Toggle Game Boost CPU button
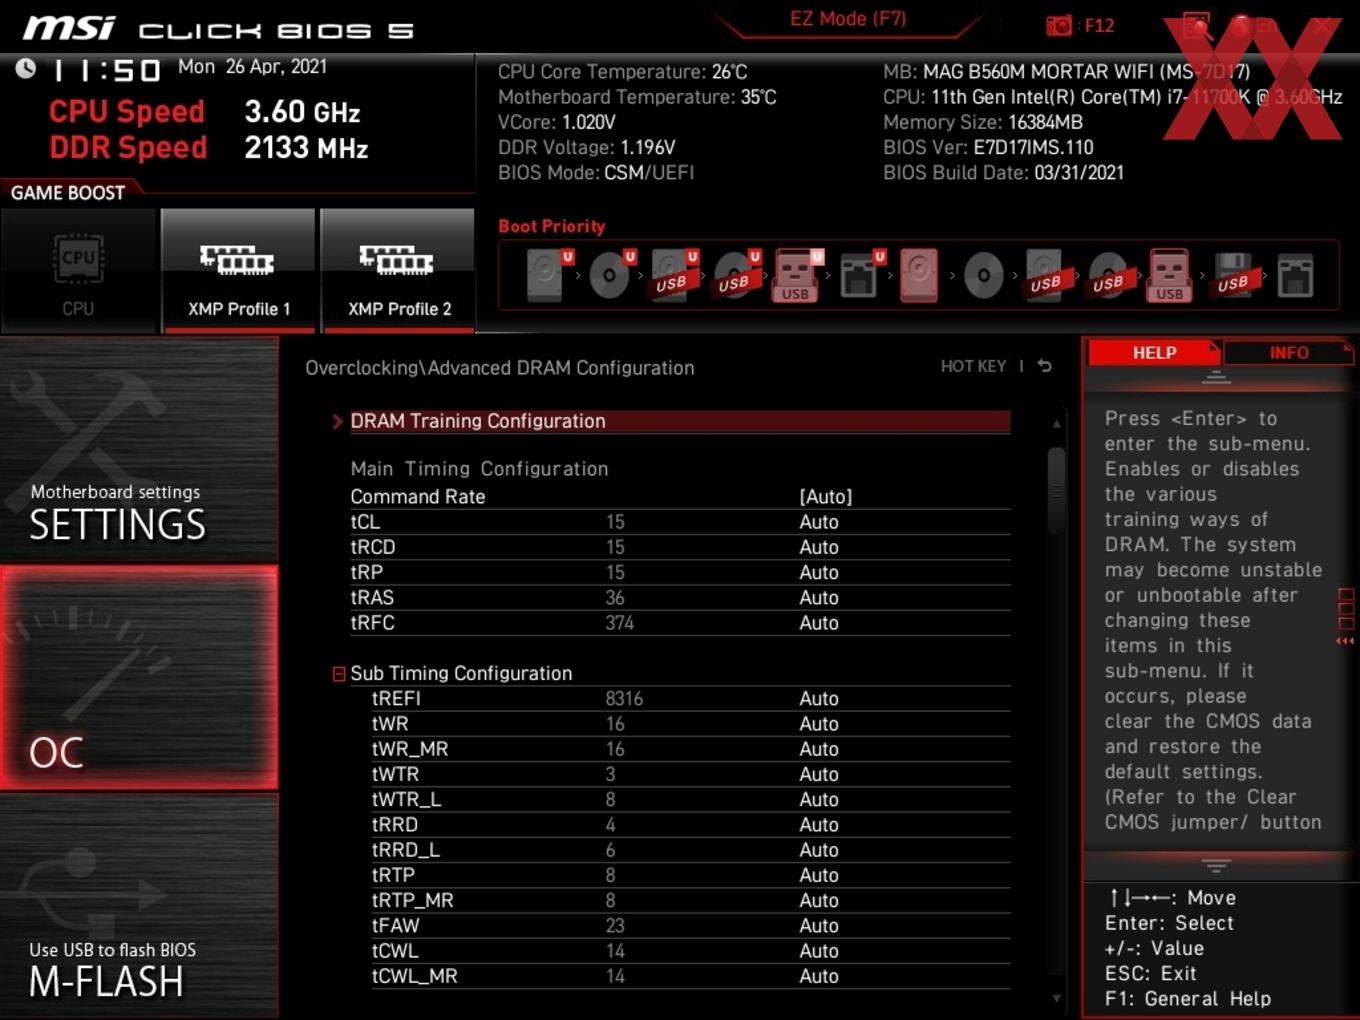 [78, 270]
